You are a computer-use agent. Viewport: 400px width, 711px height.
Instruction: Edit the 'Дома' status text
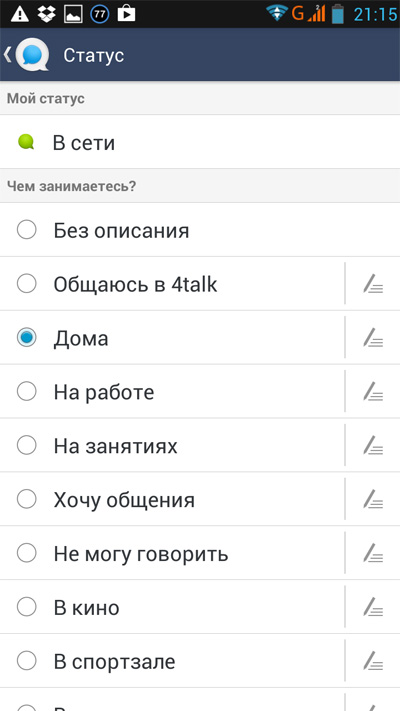tap(373, 338)
